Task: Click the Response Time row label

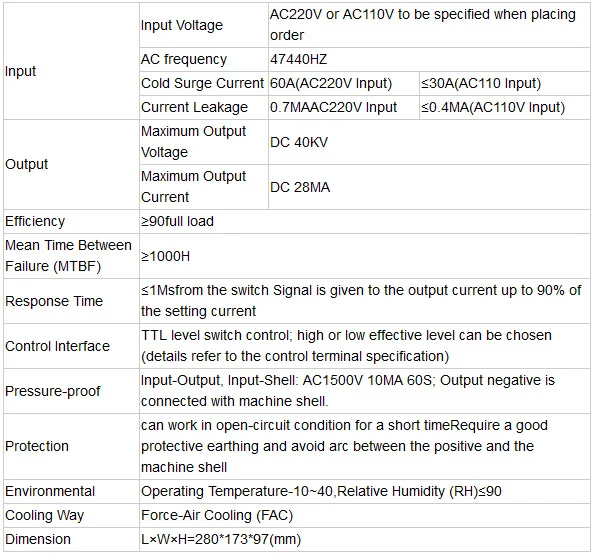Action: (71, 301)
